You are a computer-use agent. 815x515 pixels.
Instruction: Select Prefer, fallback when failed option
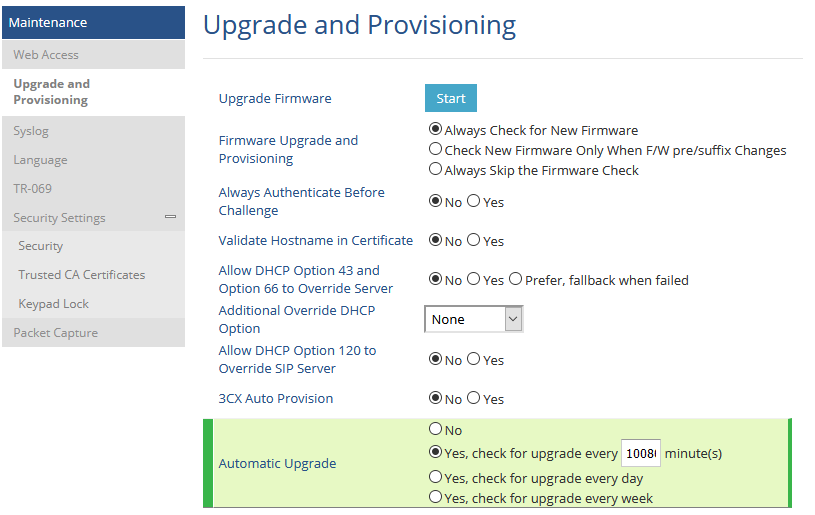tap(516, 280)
